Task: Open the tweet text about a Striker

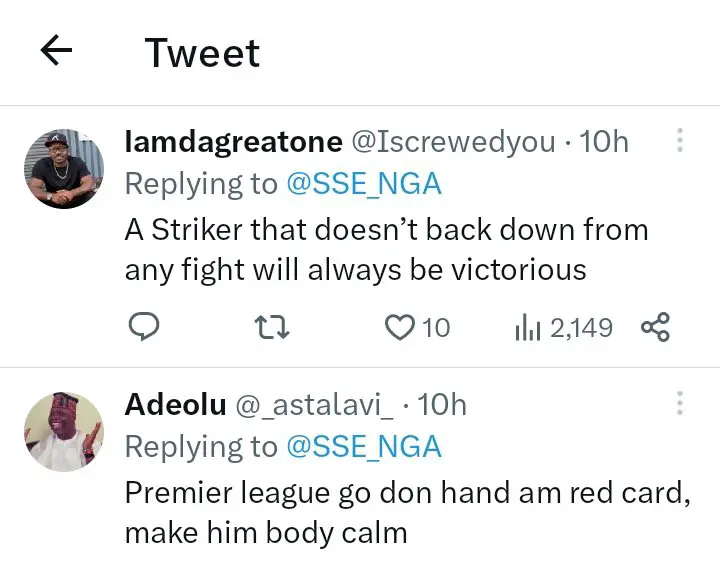Action: click(x=385, y=250)
